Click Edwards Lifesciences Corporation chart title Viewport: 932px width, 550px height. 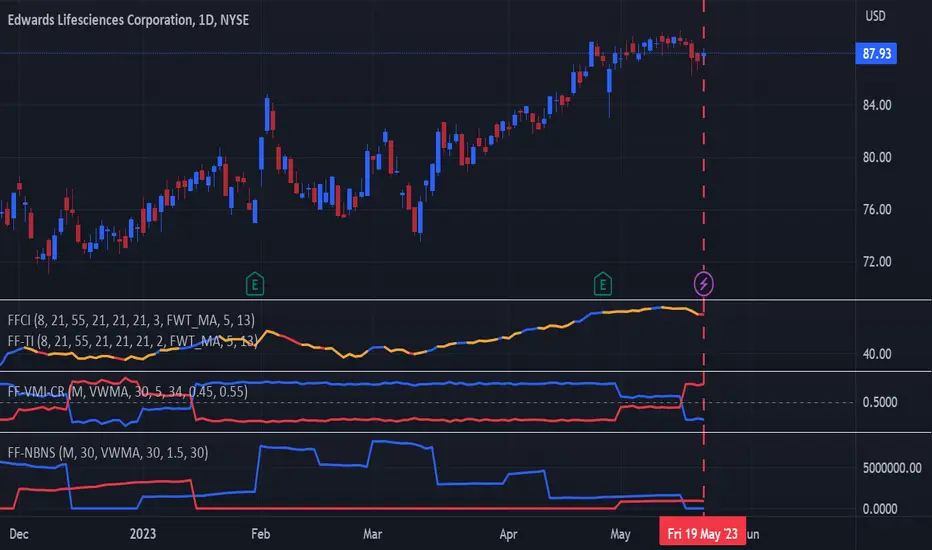(128, 20)
